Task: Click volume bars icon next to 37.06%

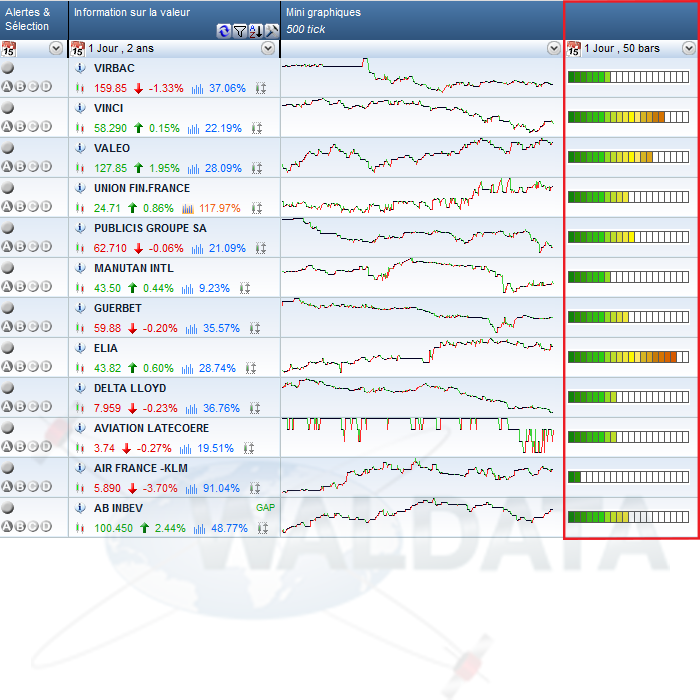Action: (x=197, y=89)
